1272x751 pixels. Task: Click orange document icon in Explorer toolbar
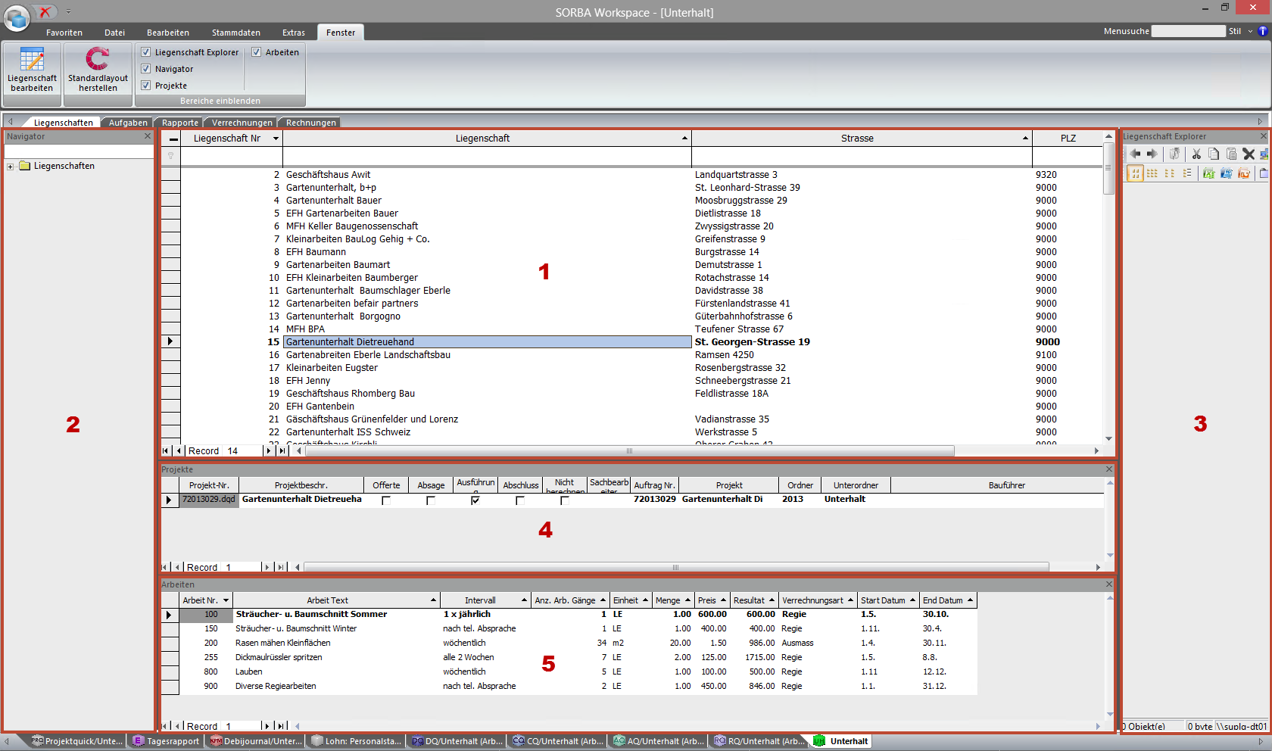[1244, 174]
